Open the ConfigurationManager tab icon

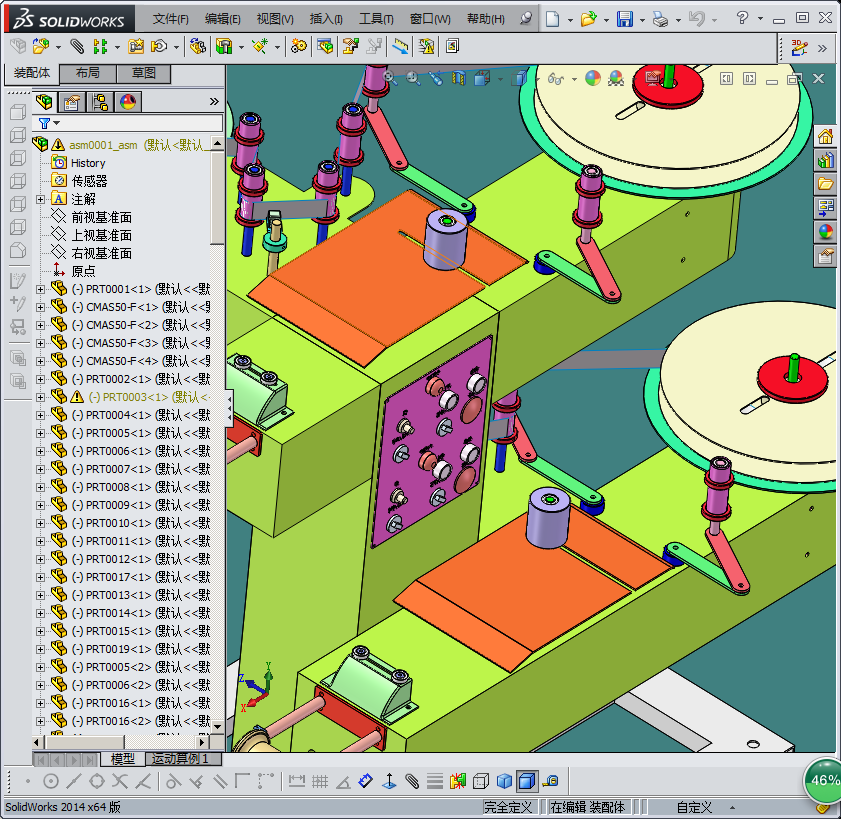tap(100, 102)
